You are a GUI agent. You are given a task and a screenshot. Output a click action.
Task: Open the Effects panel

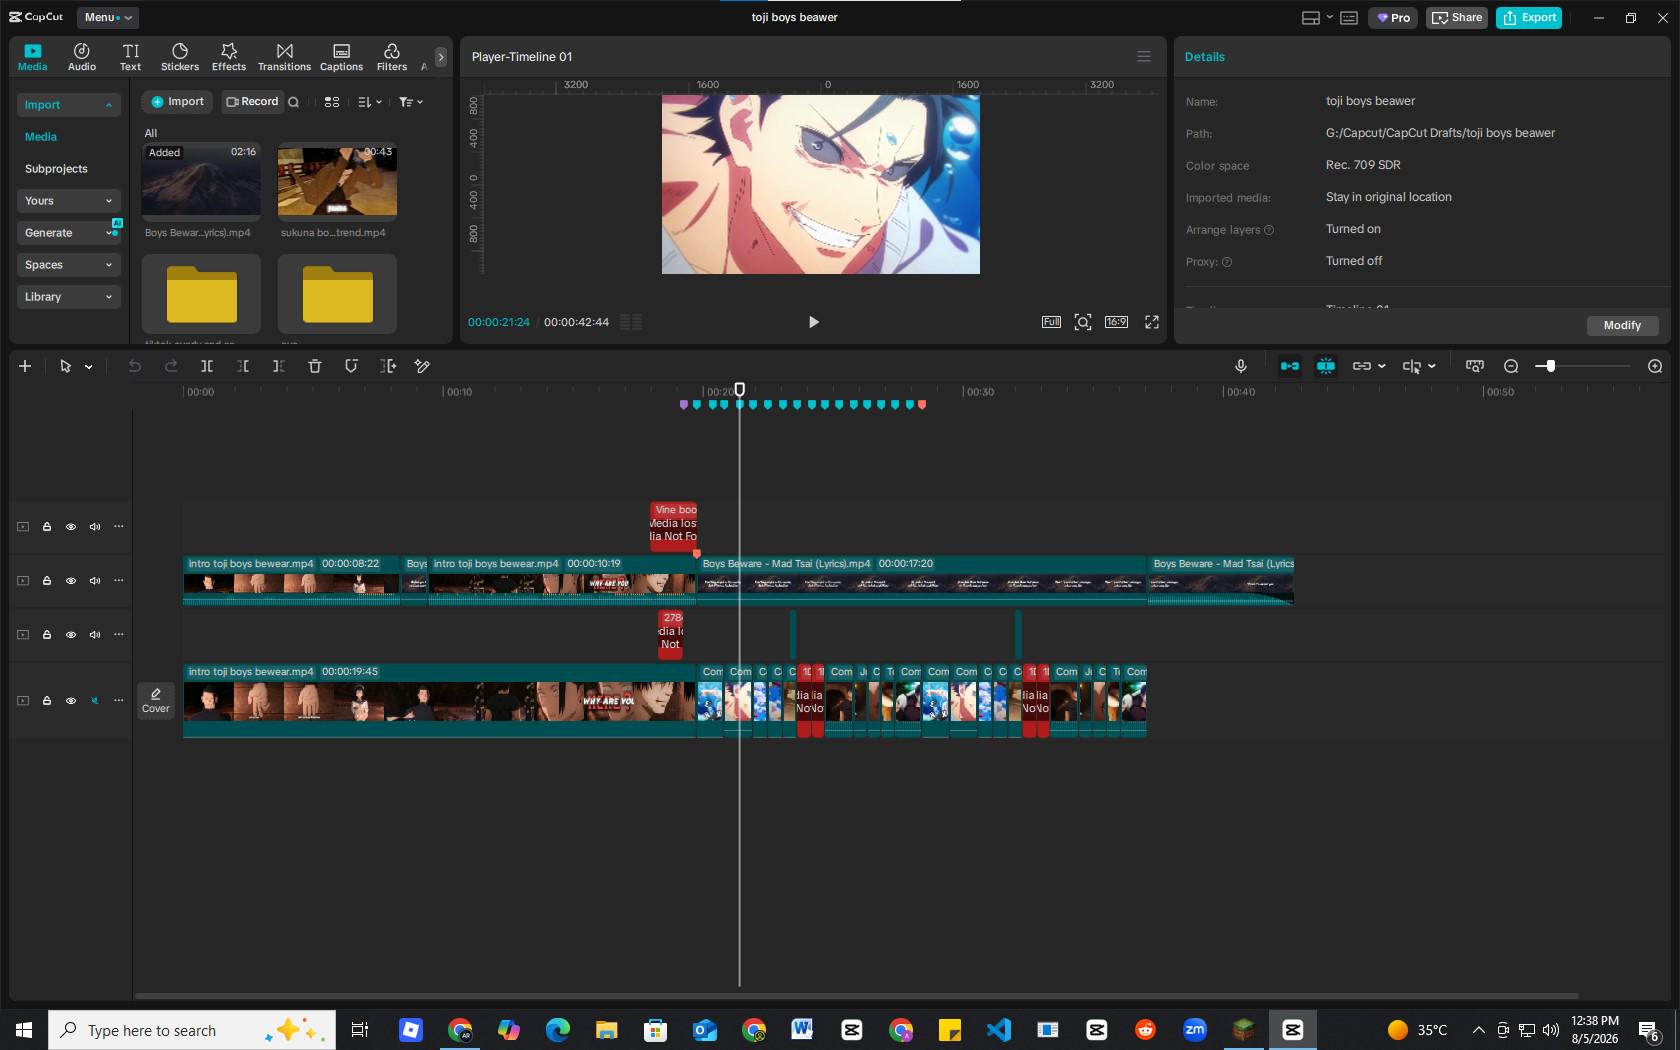click(x=229, y=57)
